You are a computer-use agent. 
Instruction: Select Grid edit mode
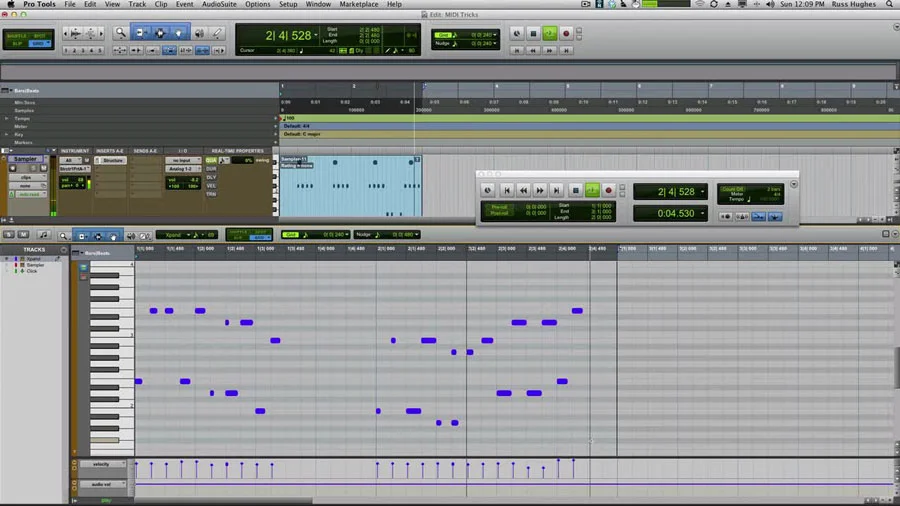(40, 44)
